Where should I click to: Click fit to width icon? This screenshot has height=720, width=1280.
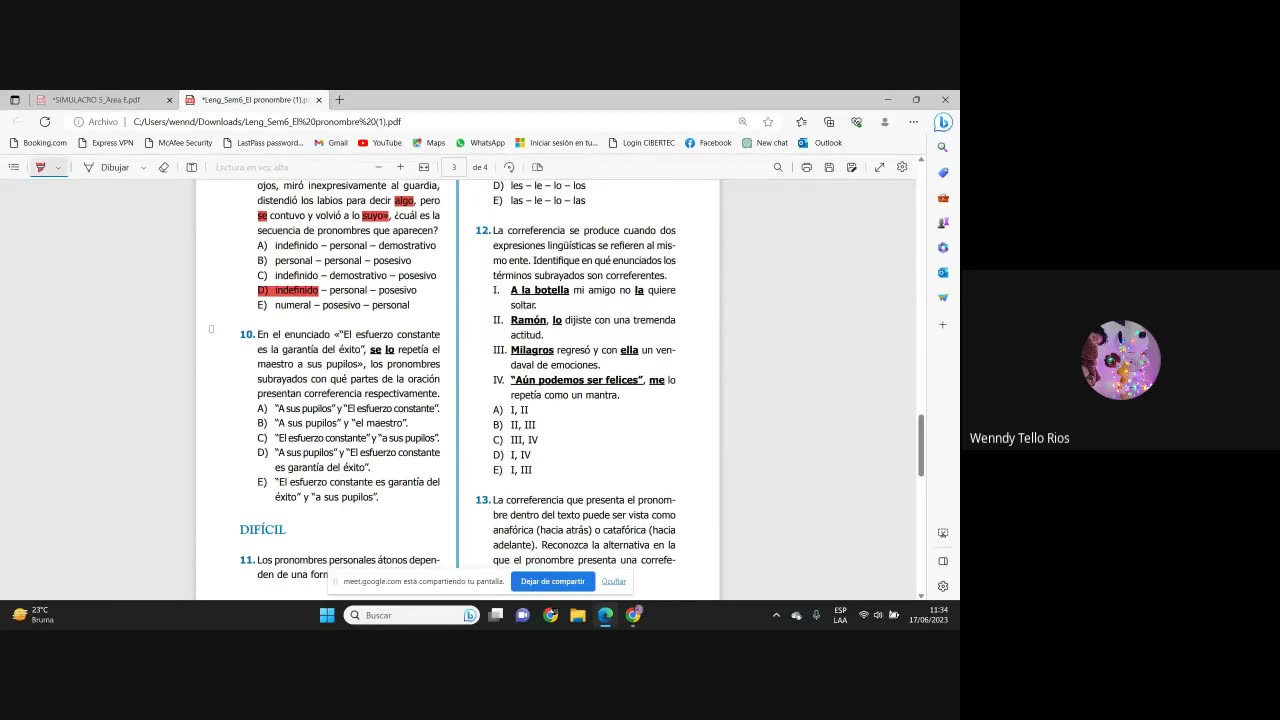coord(424,167)
